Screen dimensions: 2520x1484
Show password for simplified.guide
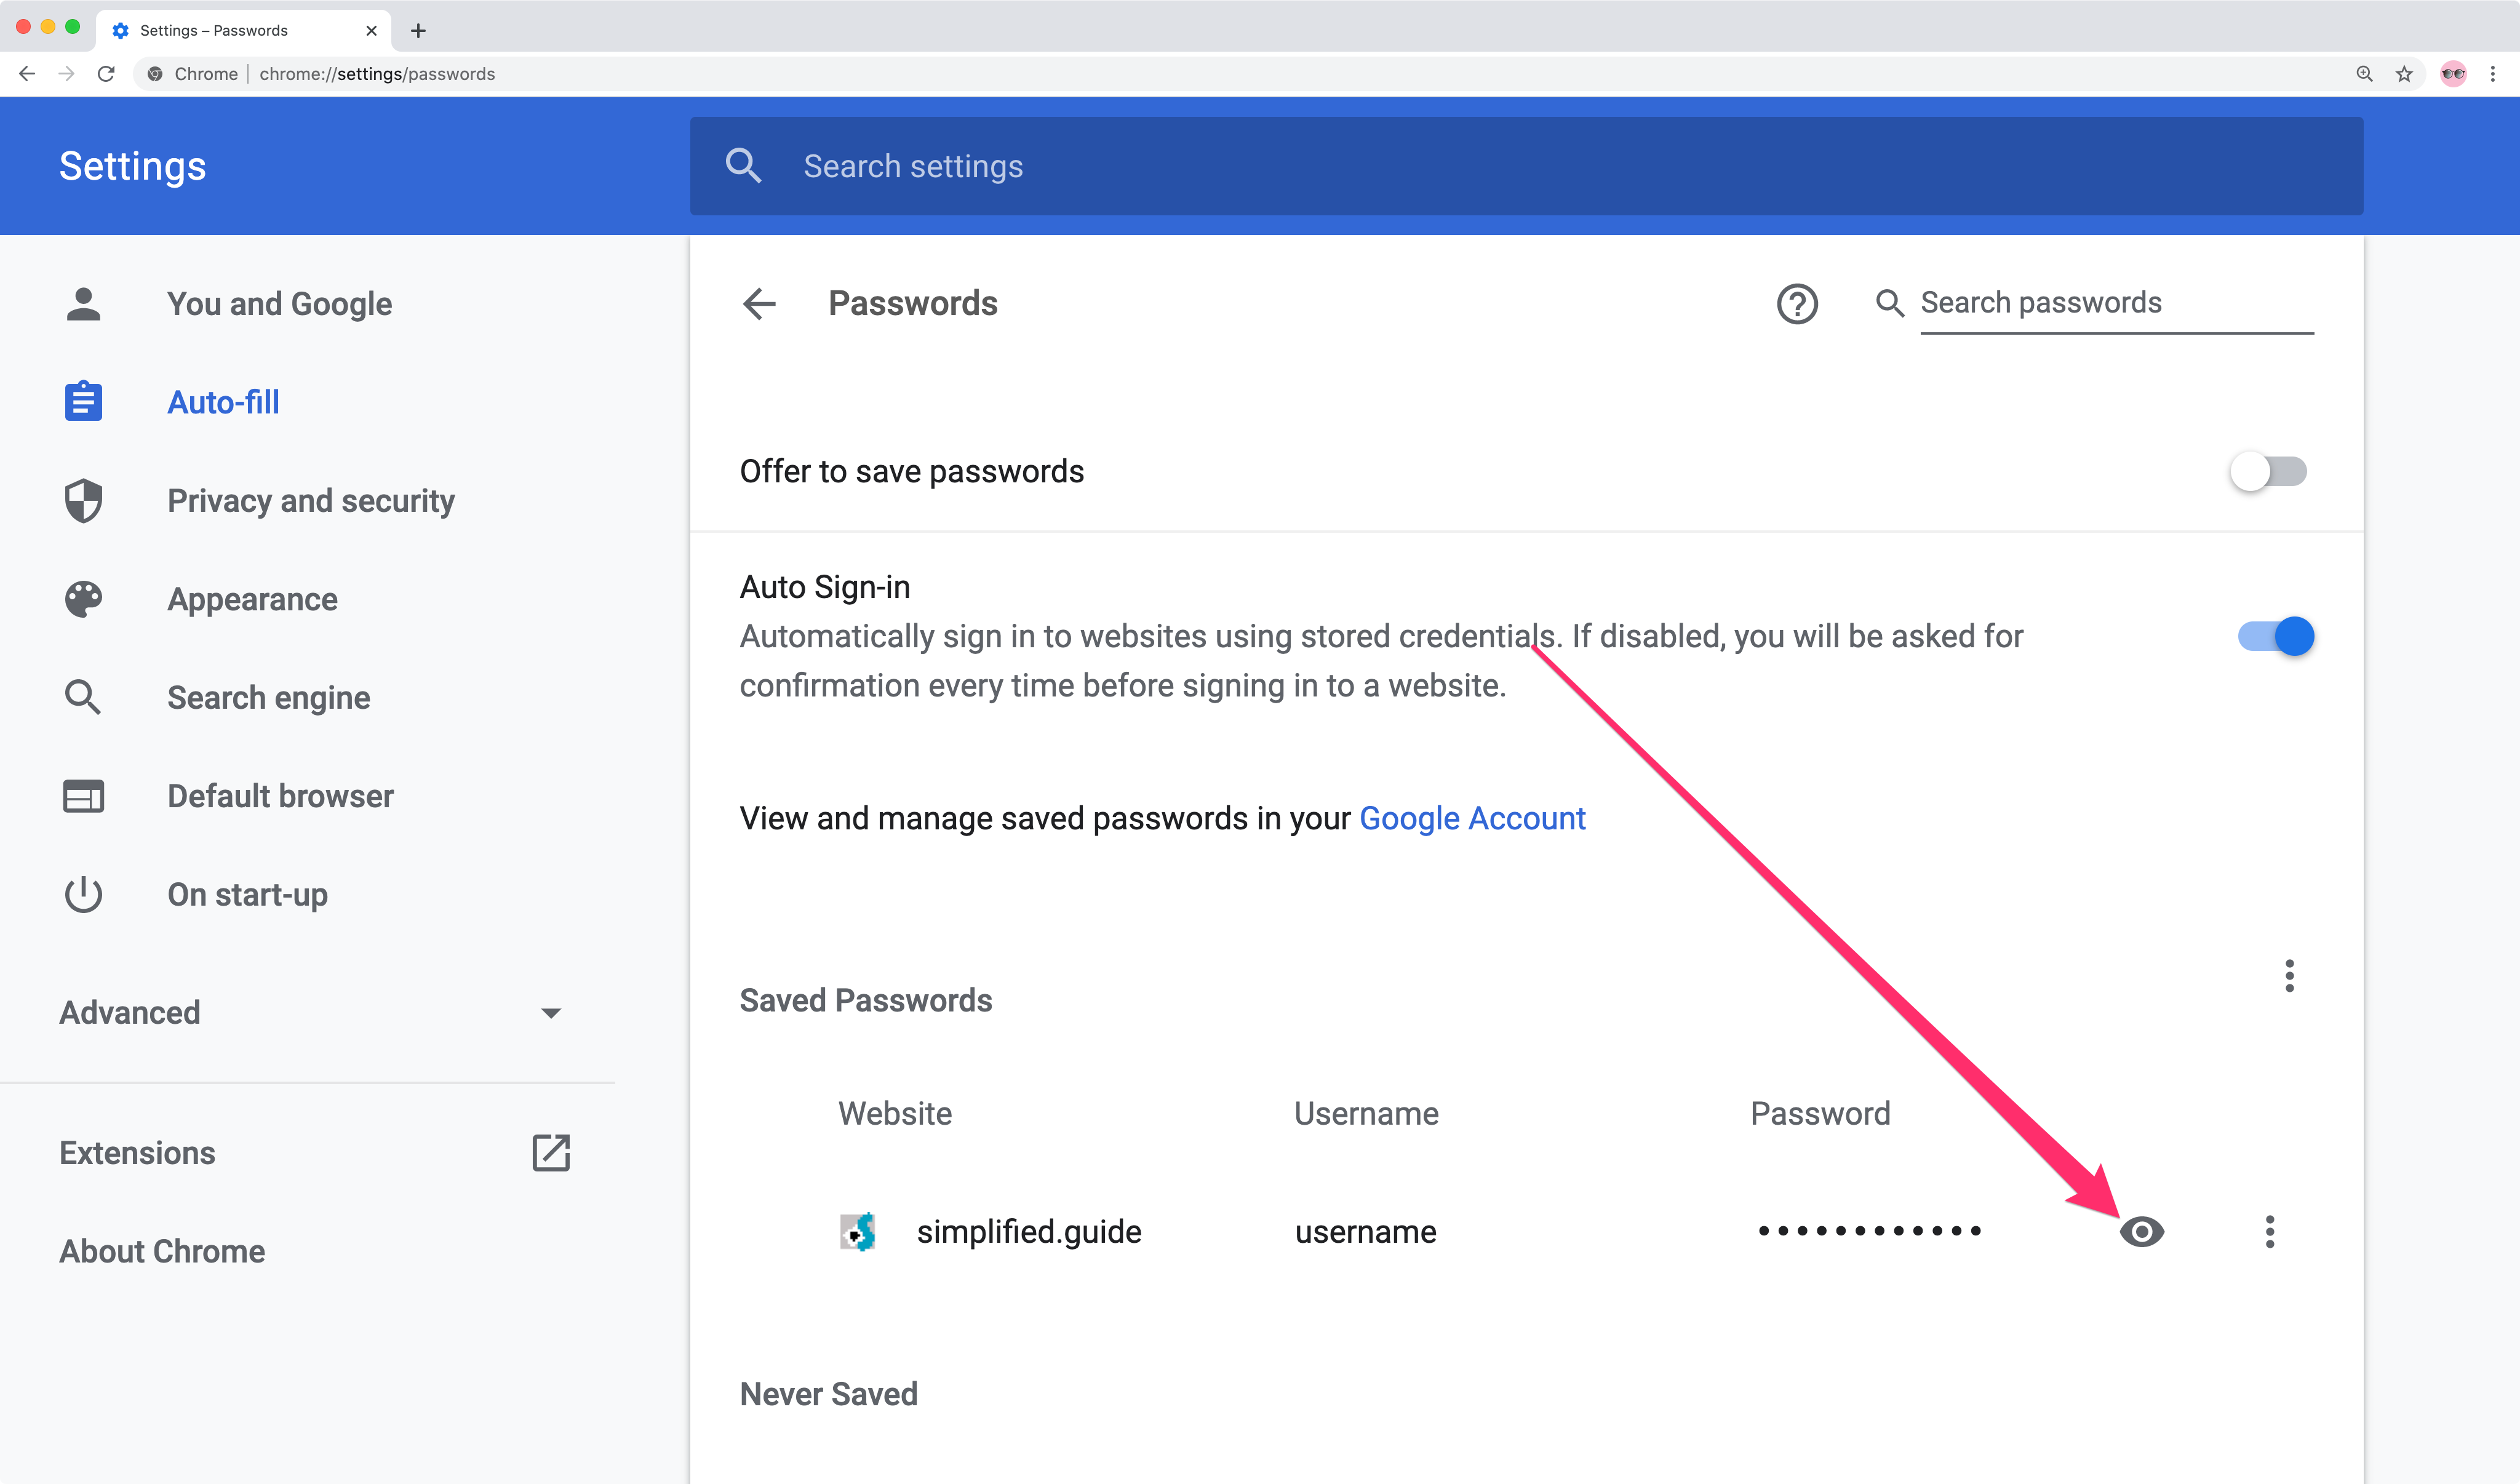pyautogui.click(x=2141, y=1231)
